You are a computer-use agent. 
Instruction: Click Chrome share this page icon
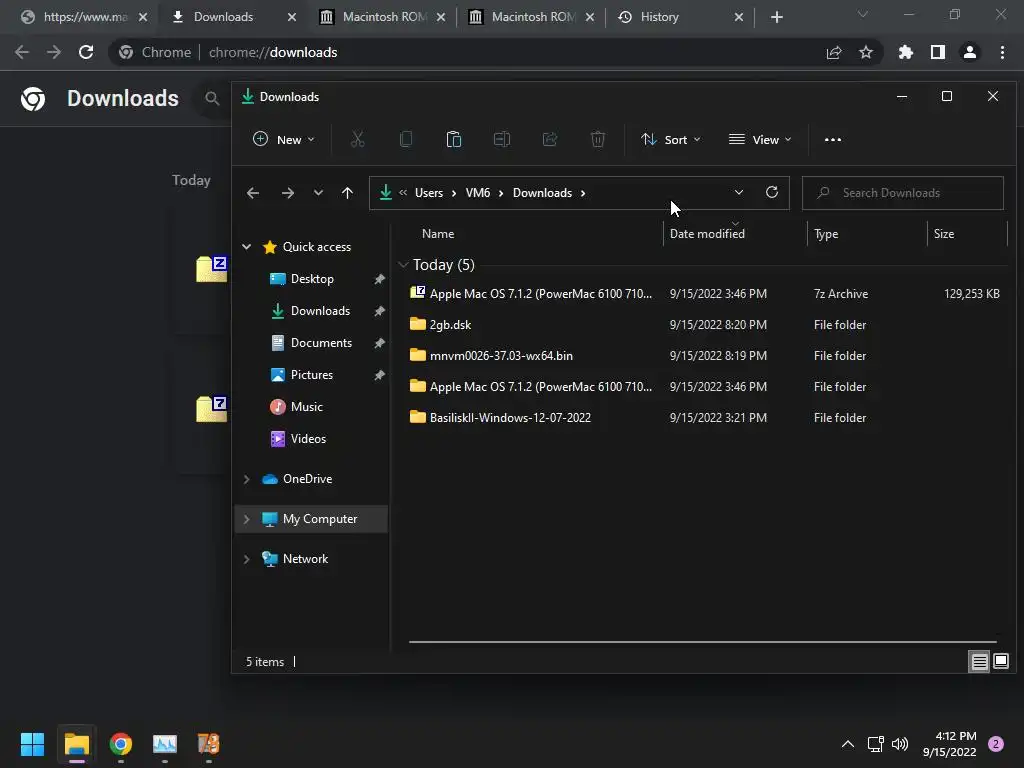coord(834,52)
